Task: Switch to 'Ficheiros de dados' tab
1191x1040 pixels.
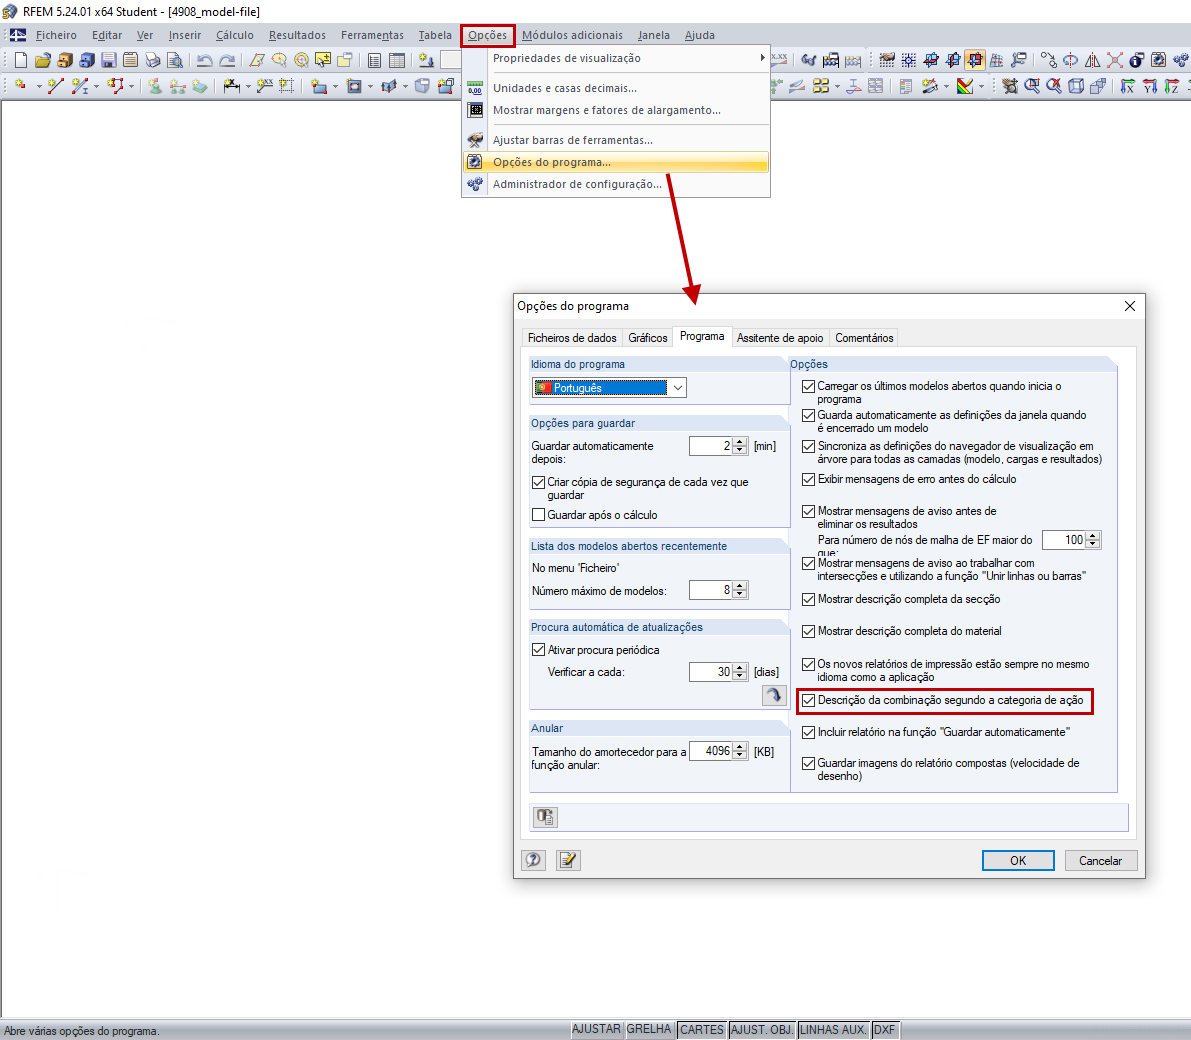Action: coord(572,337)
